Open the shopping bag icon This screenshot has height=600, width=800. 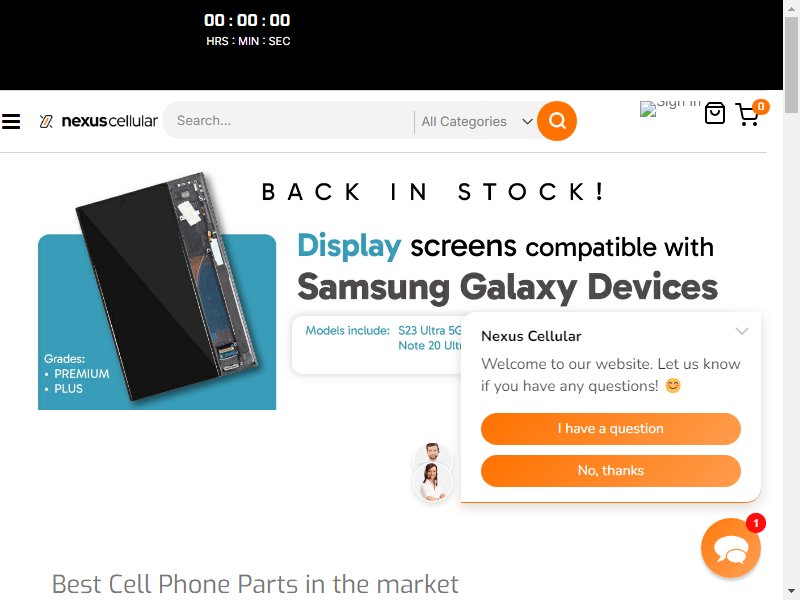point(714,113)
